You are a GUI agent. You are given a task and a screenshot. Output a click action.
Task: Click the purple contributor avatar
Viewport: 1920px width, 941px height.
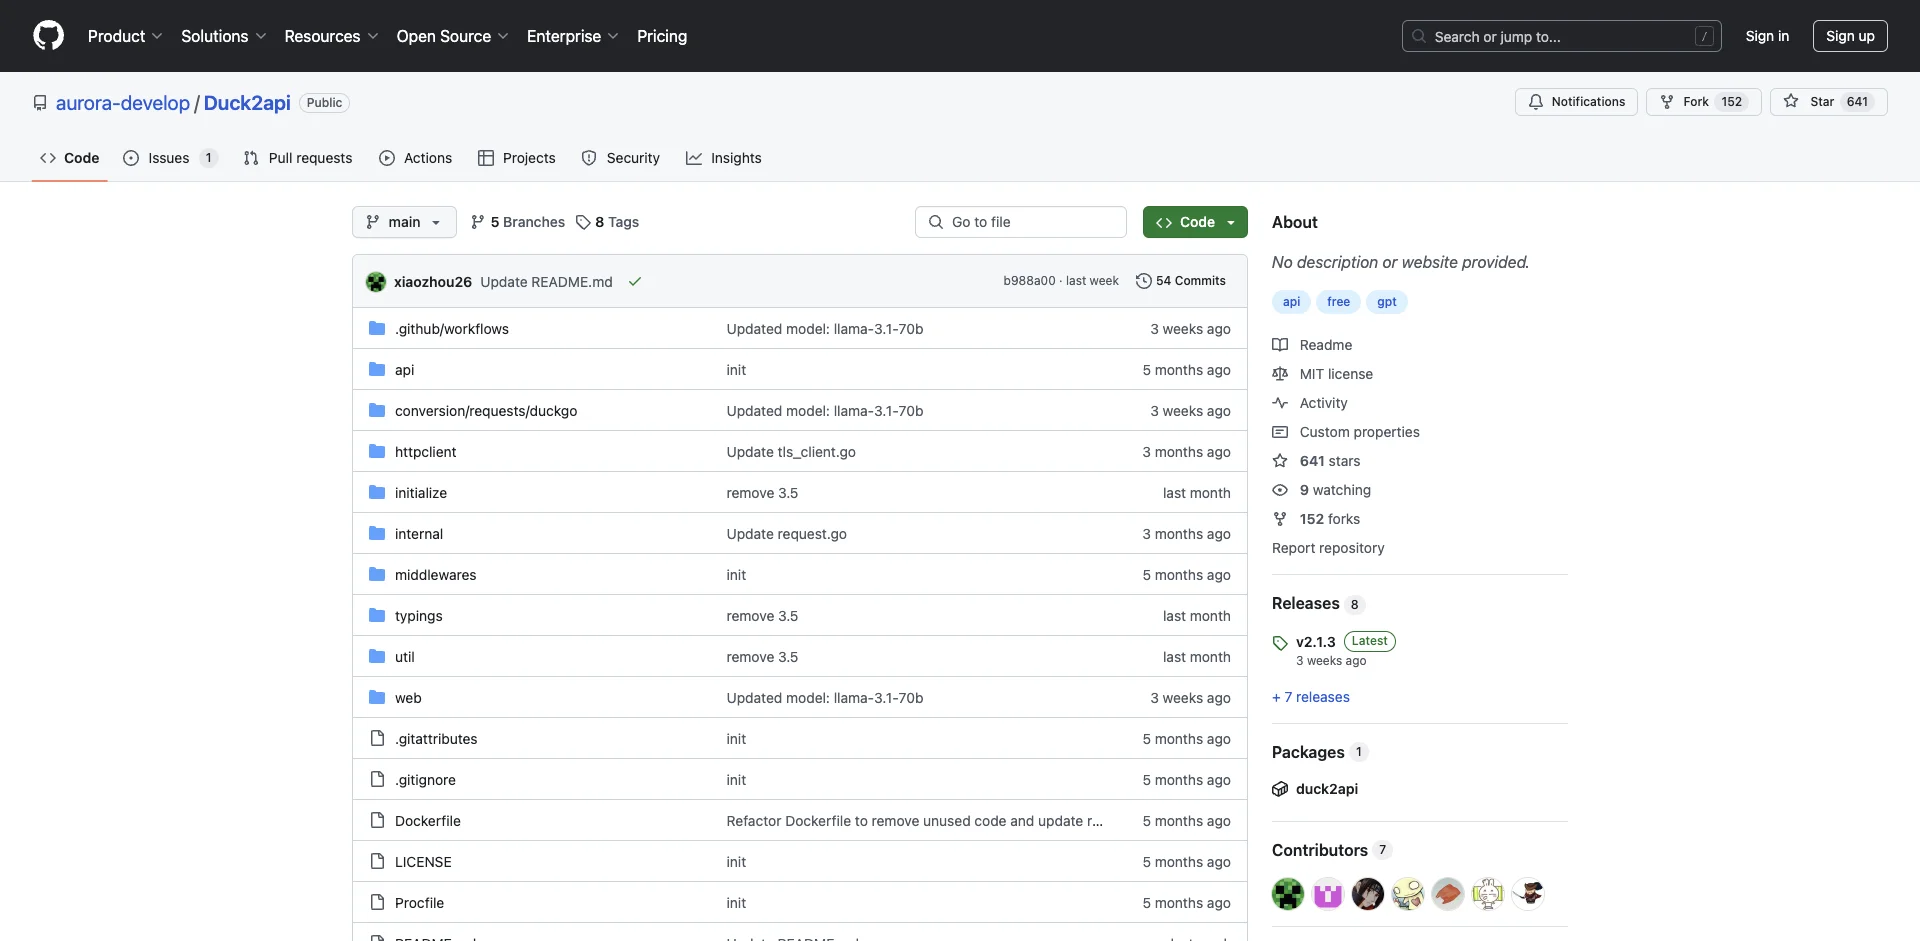coord(1328,893)
